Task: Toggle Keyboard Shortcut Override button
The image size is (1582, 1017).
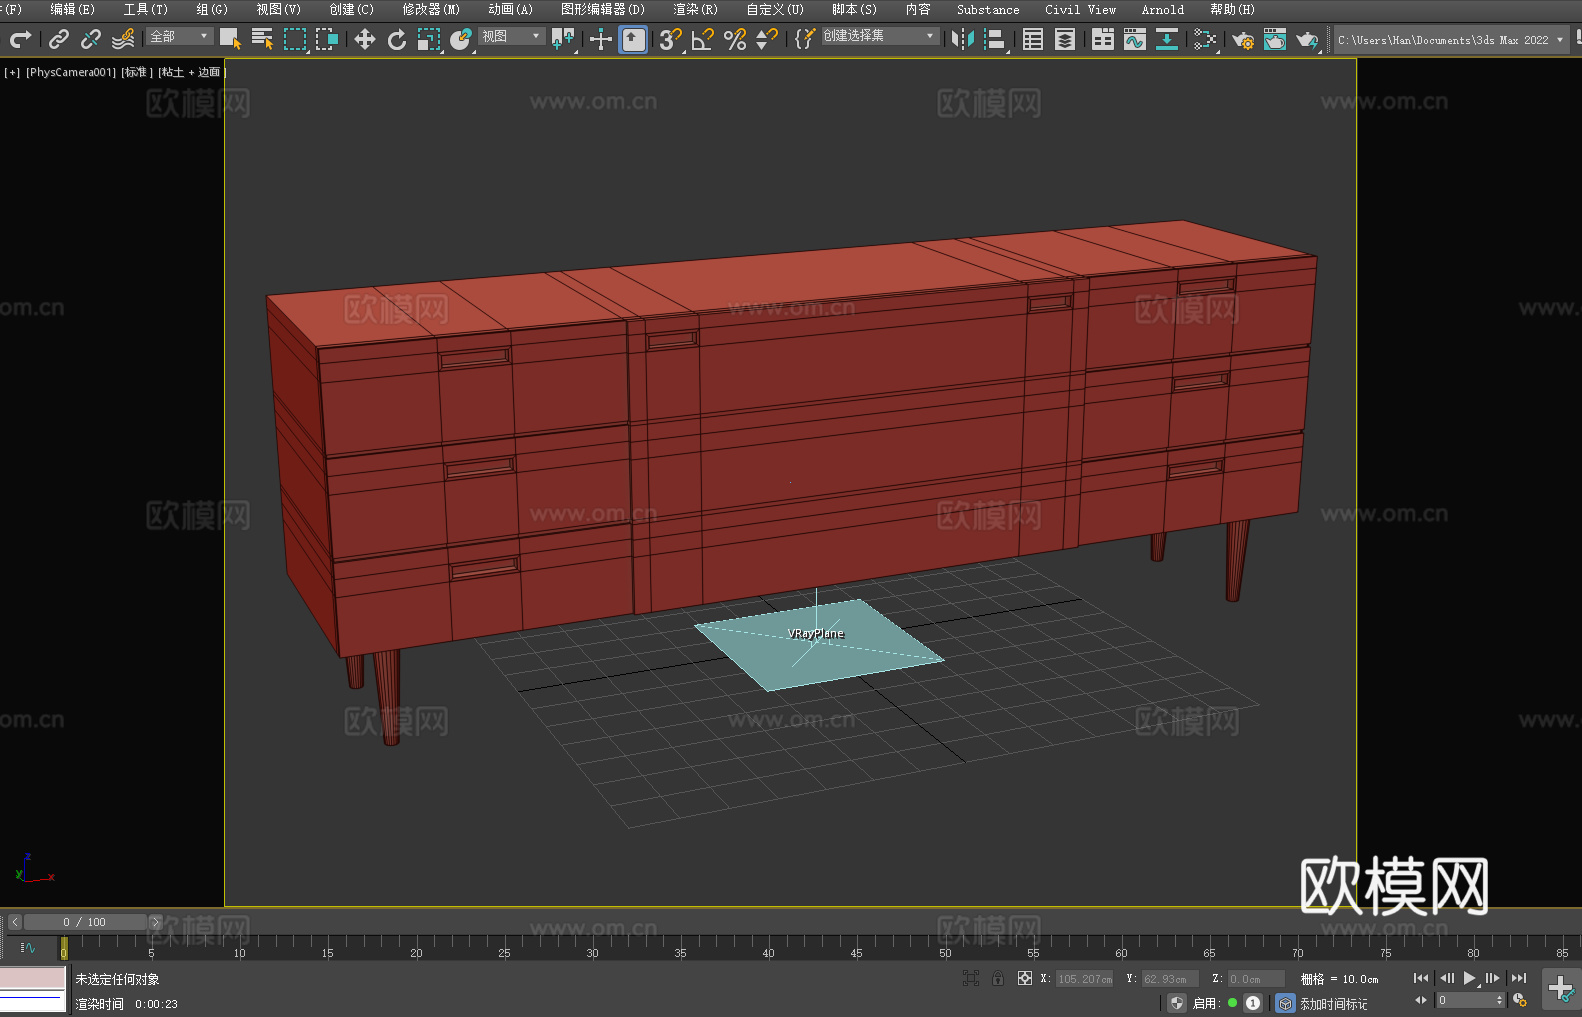Action: (633, 39)
